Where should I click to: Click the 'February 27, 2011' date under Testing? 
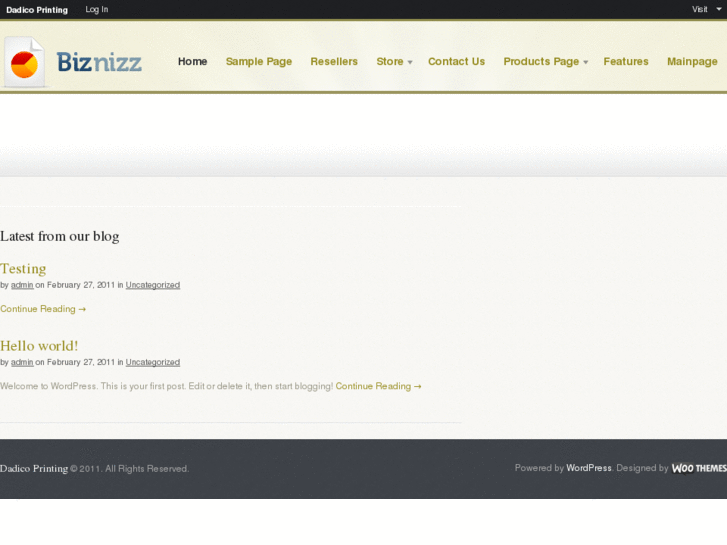[x=81, y=285]
